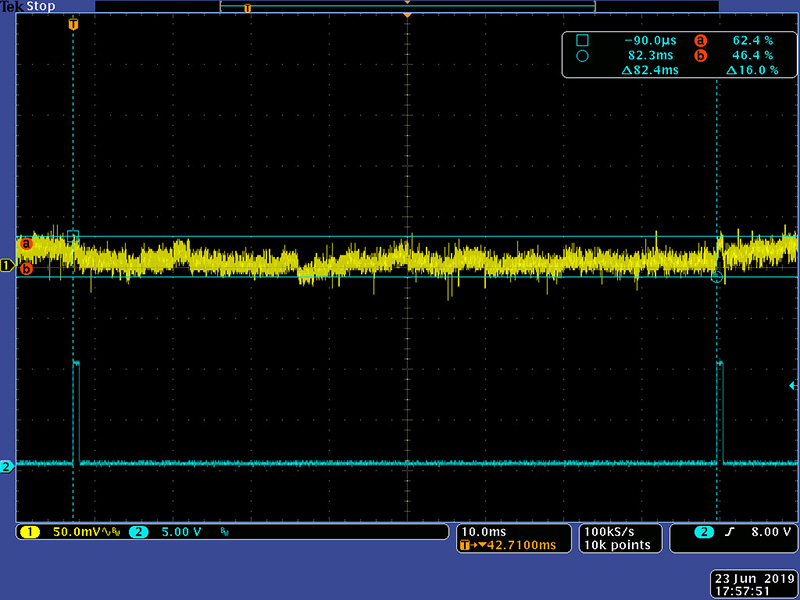Click the date and time display
The image size is (800, 600).
click(754, 585)
